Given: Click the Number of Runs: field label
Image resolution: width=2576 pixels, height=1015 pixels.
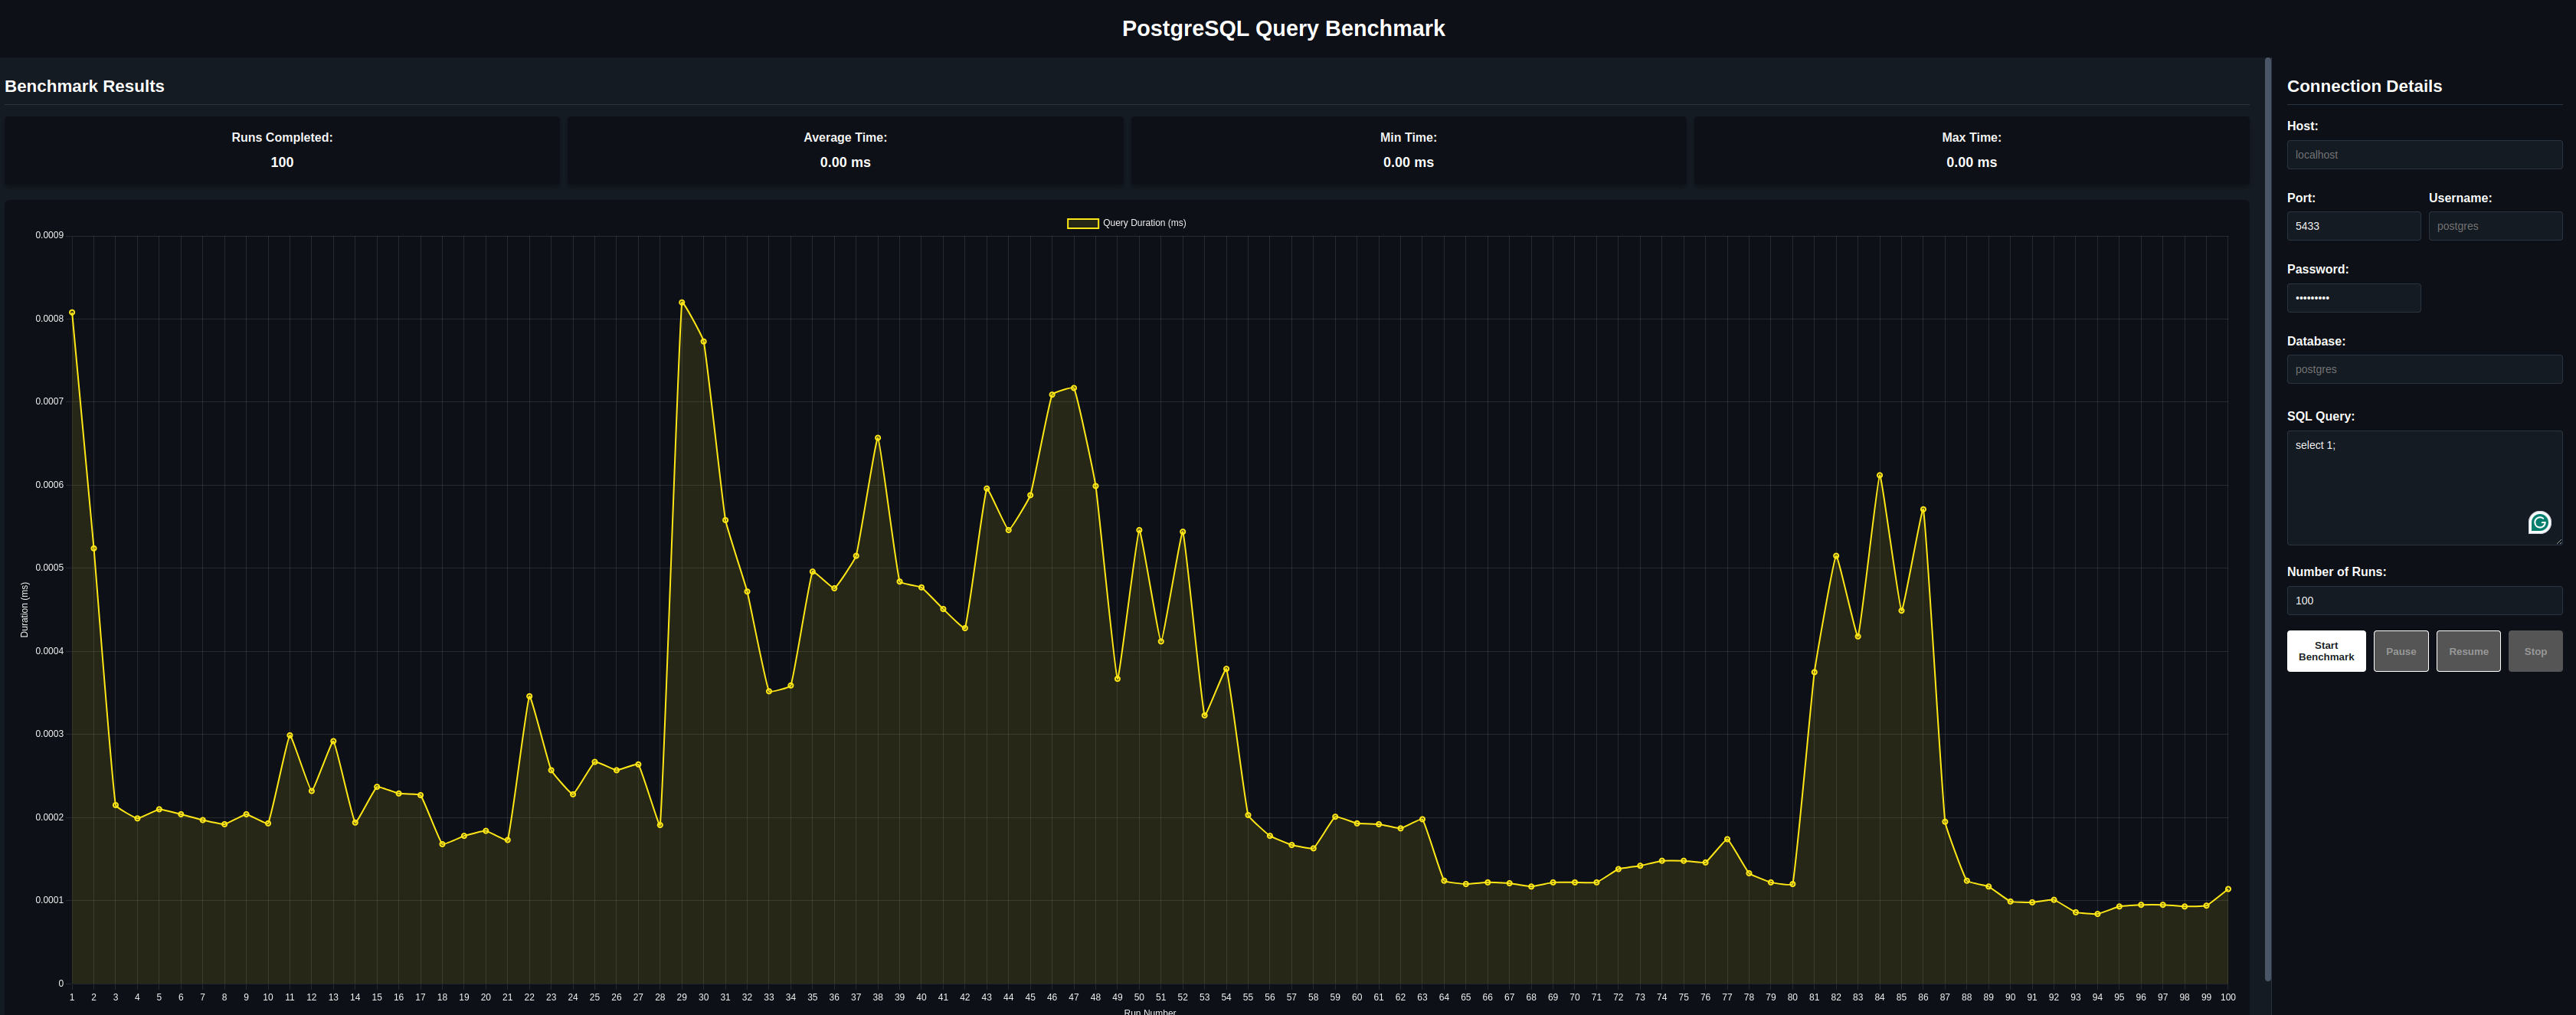Looking at the screenshot, I should point(2336,572).
